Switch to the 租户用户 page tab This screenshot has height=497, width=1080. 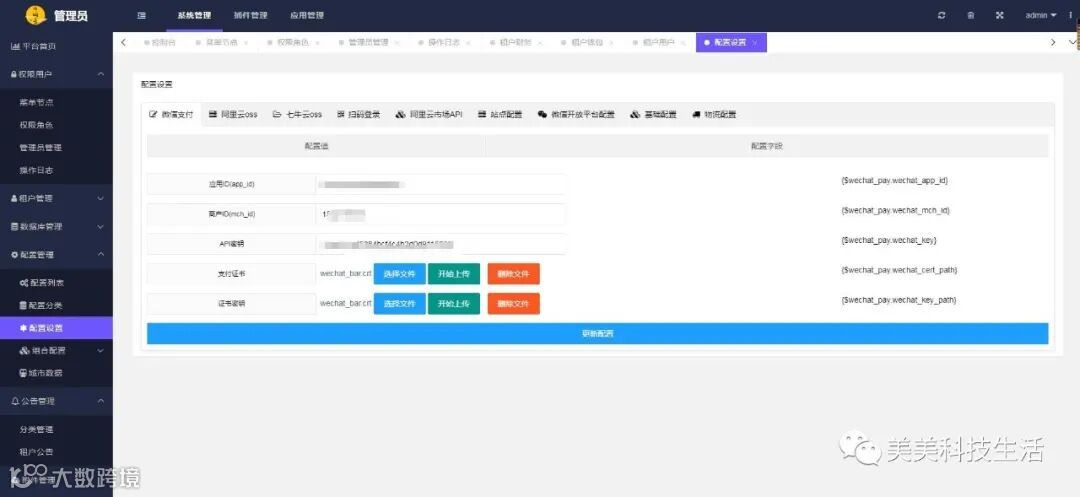(x=658, y=42)
